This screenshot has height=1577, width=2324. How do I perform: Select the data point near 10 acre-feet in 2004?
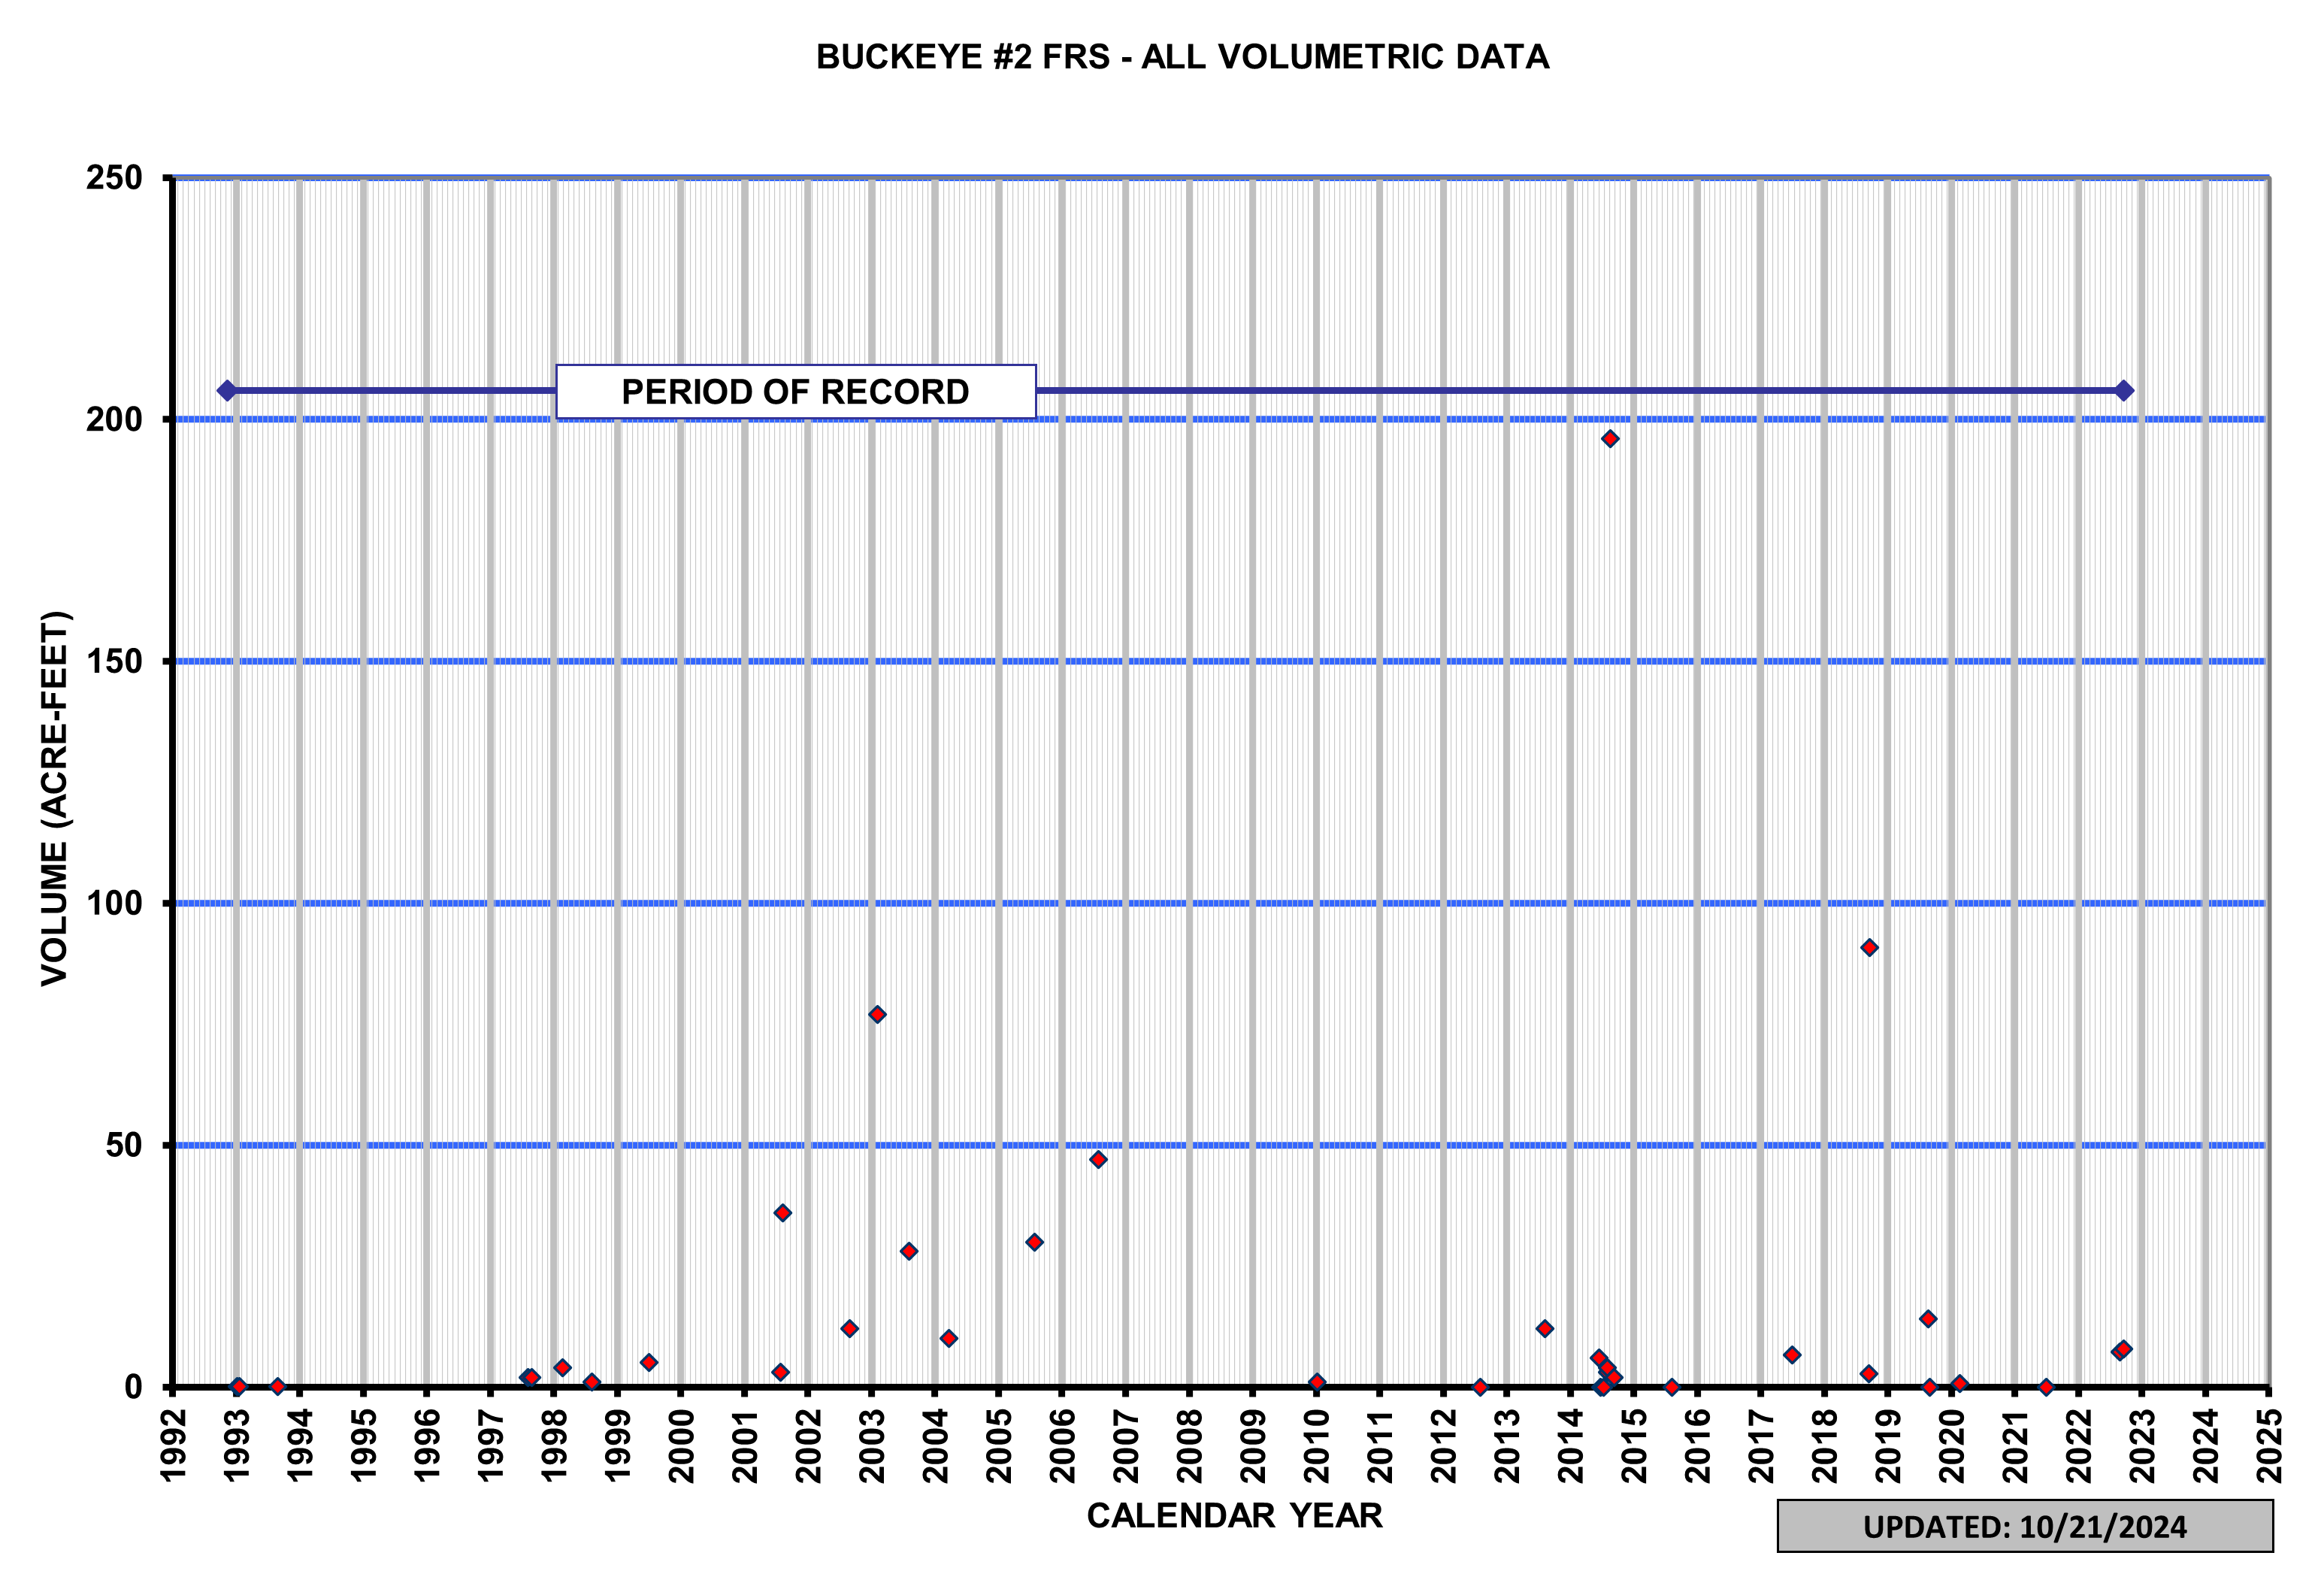point(949,1339)
